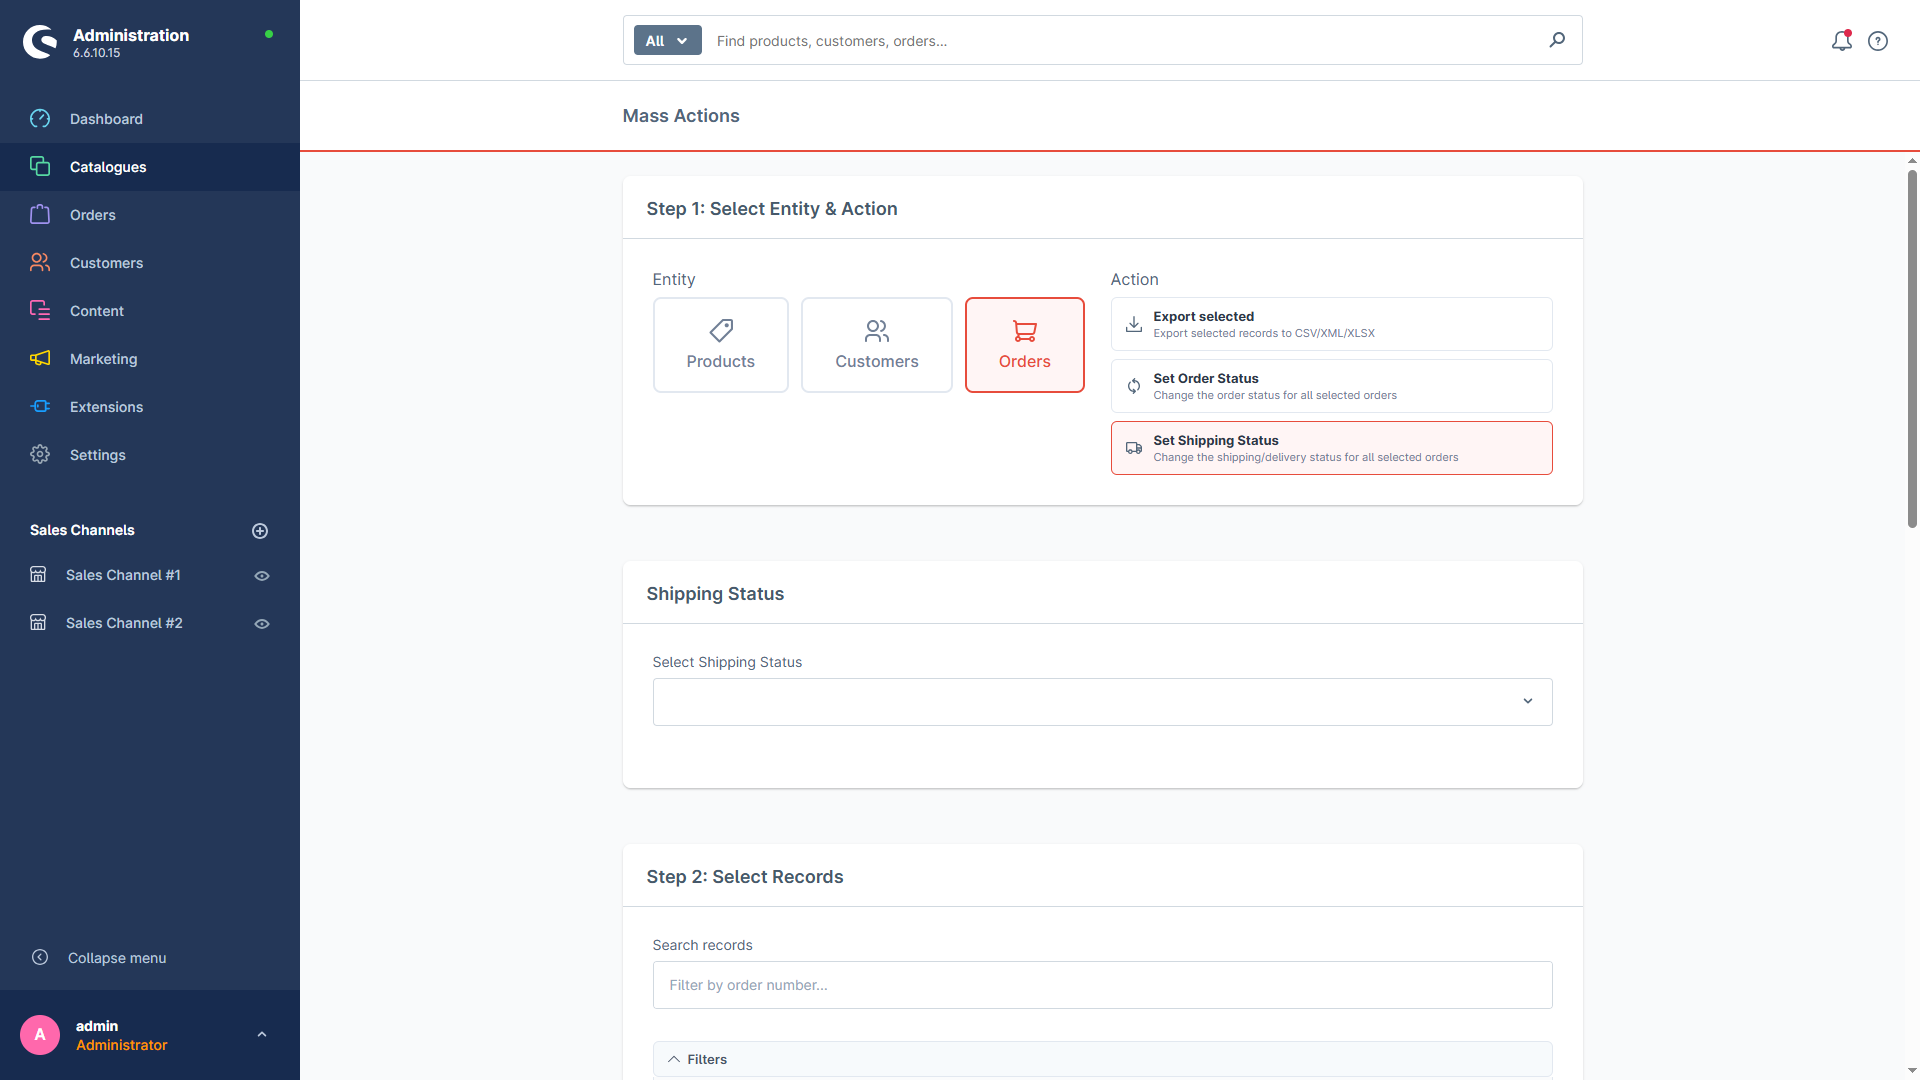
Task: Click the search magnifier icon
Action: pyautogui.click(x=1557, y=40)
